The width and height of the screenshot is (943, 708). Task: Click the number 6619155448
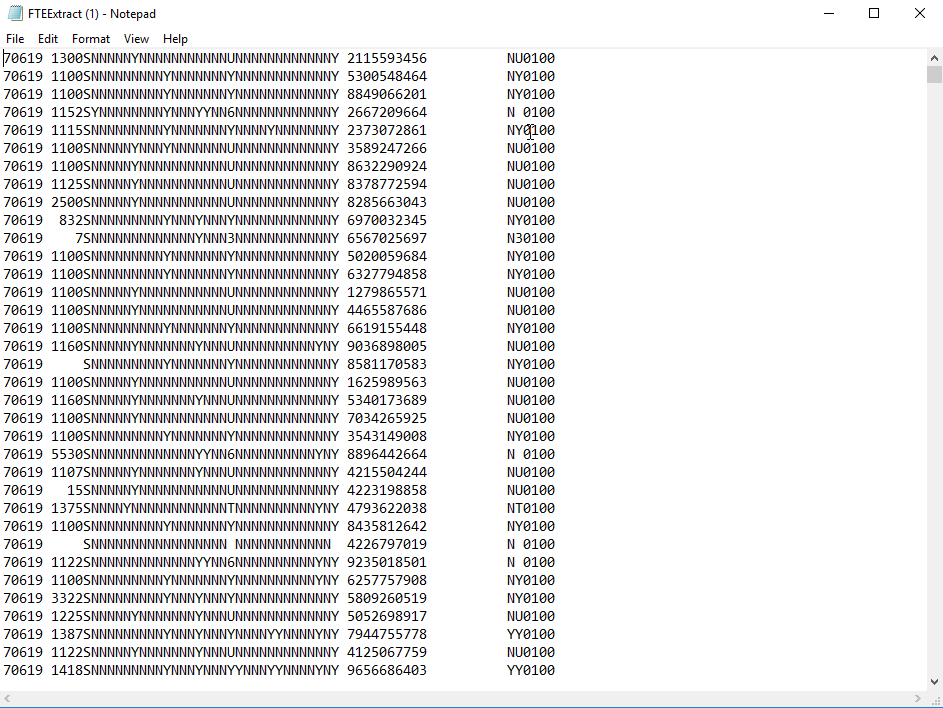tap(387, 328)
